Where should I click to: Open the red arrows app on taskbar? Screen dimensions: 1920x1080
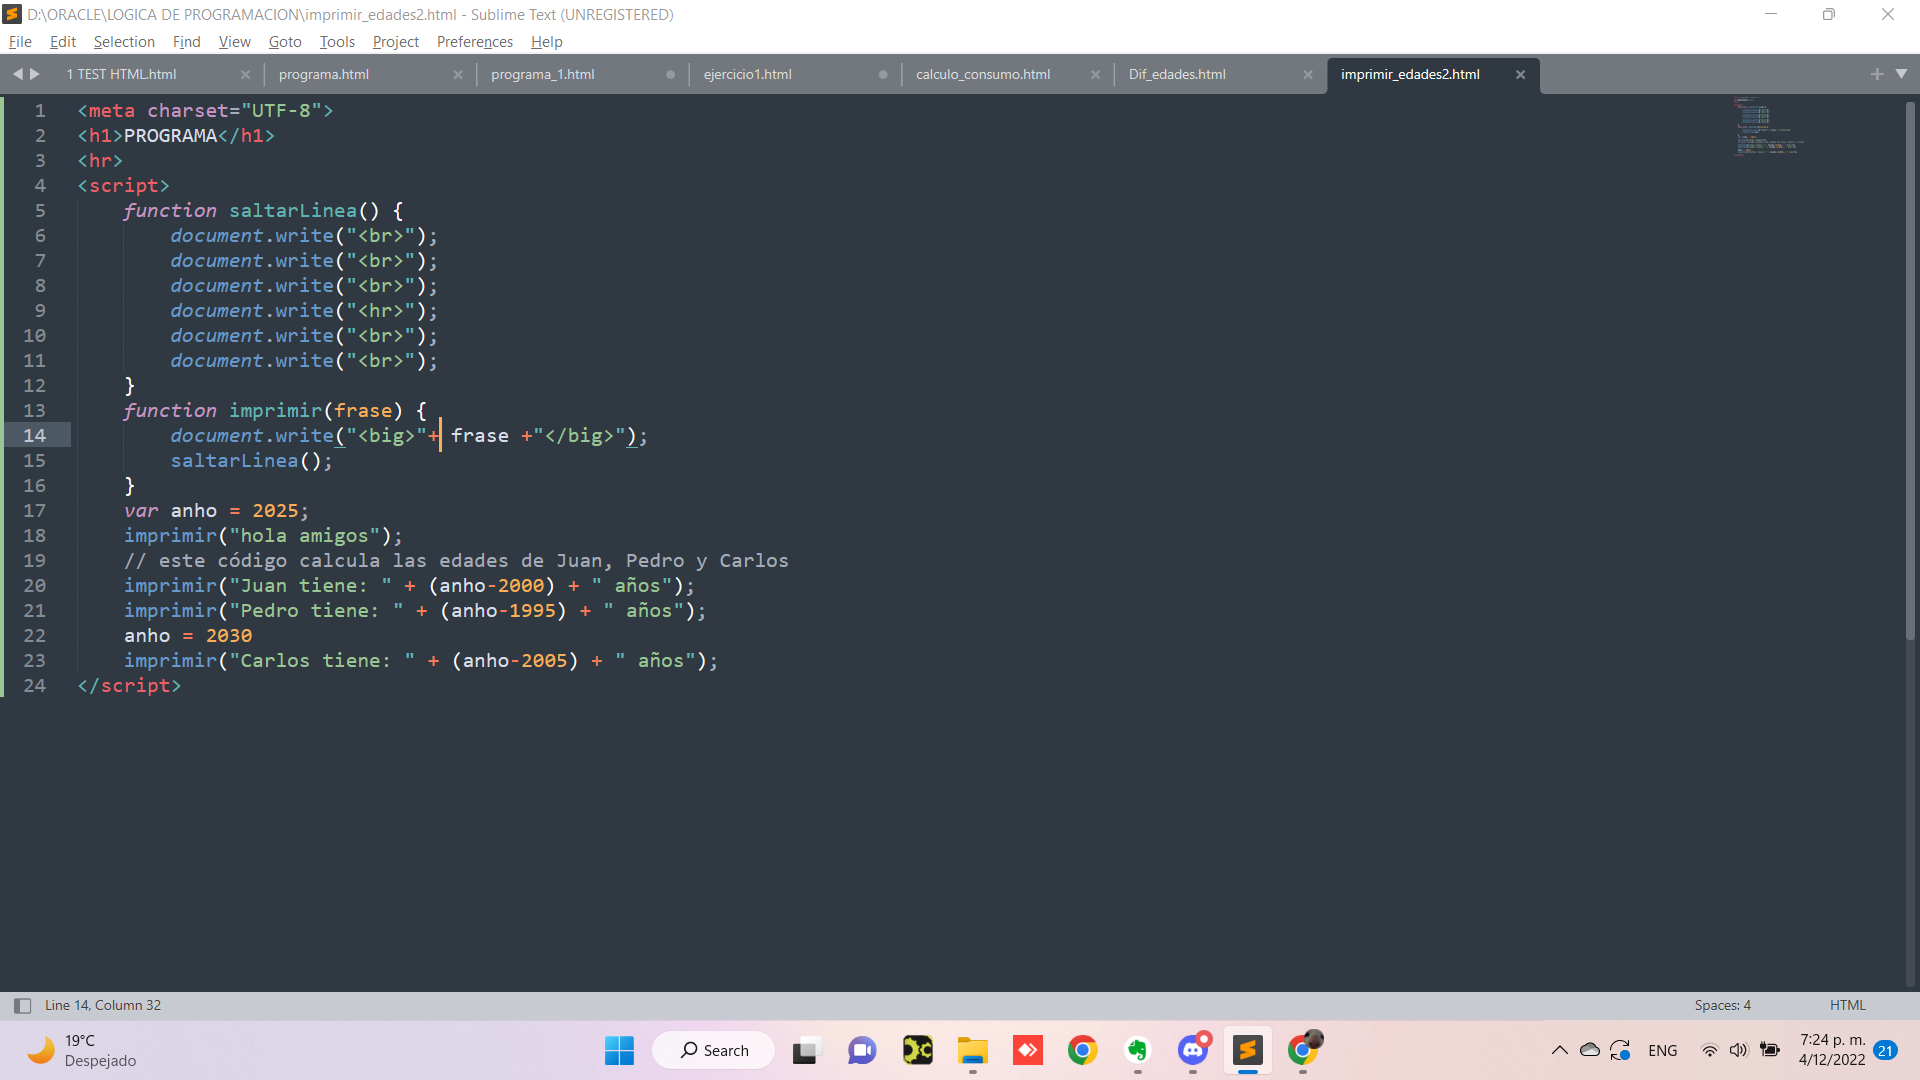(x=1027, y=1050)
